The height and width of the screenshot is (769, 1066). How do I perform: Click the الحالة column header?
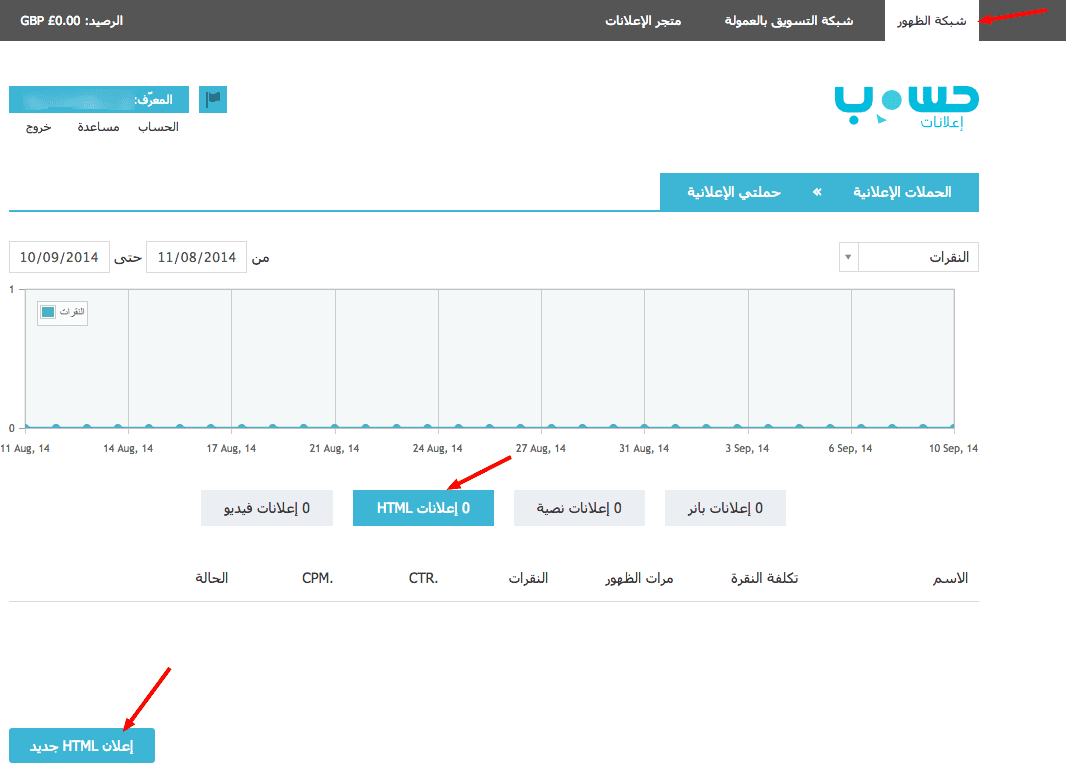(x=211, y=578)
